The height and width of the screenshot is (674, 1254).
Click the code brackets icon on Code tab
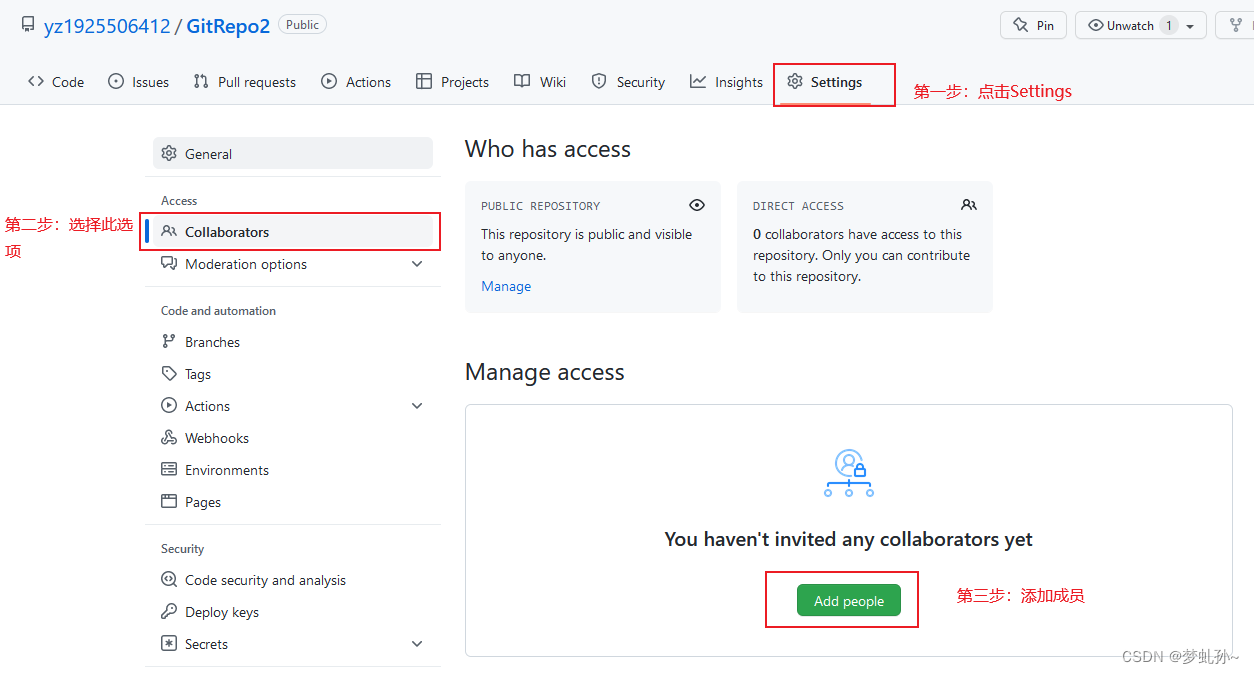click(36, 82)
